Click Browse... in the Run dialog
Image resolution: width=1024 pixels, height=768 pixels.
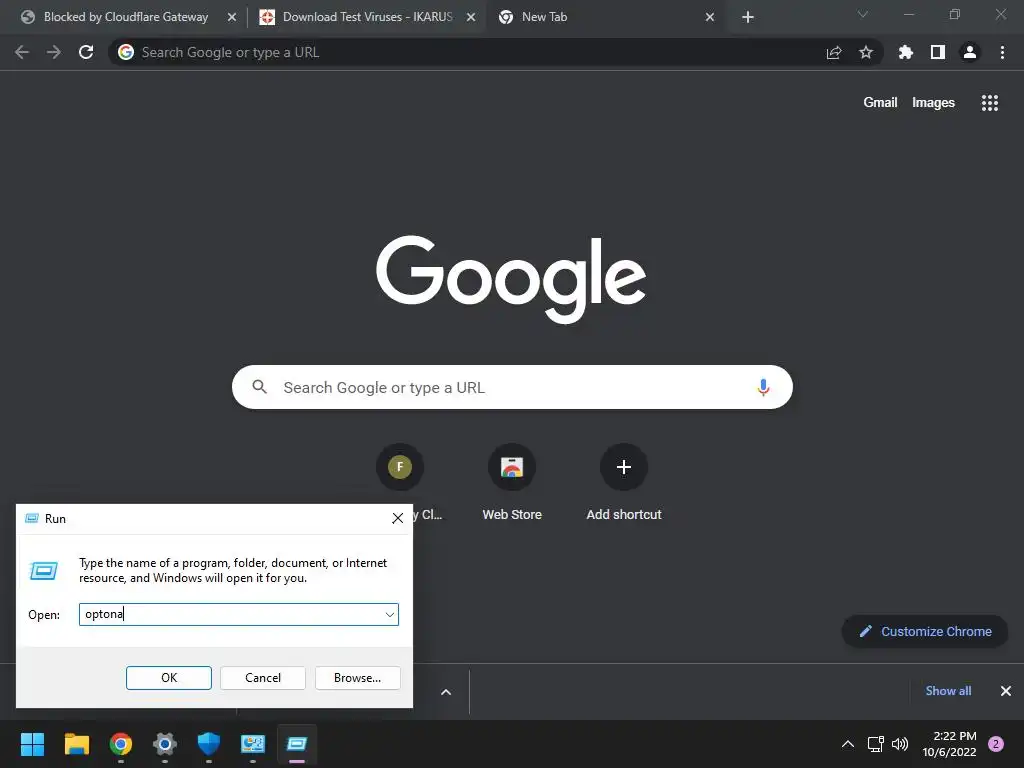[x=357, y=678]
